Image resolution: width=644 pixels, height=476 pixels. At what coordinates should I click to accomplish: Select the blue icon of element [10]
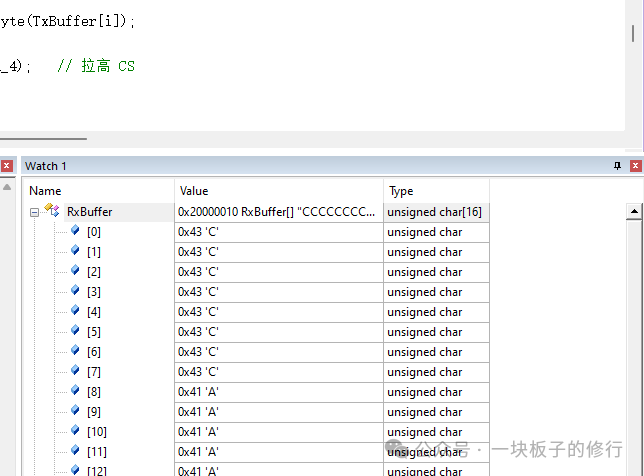tap(75, 430)
